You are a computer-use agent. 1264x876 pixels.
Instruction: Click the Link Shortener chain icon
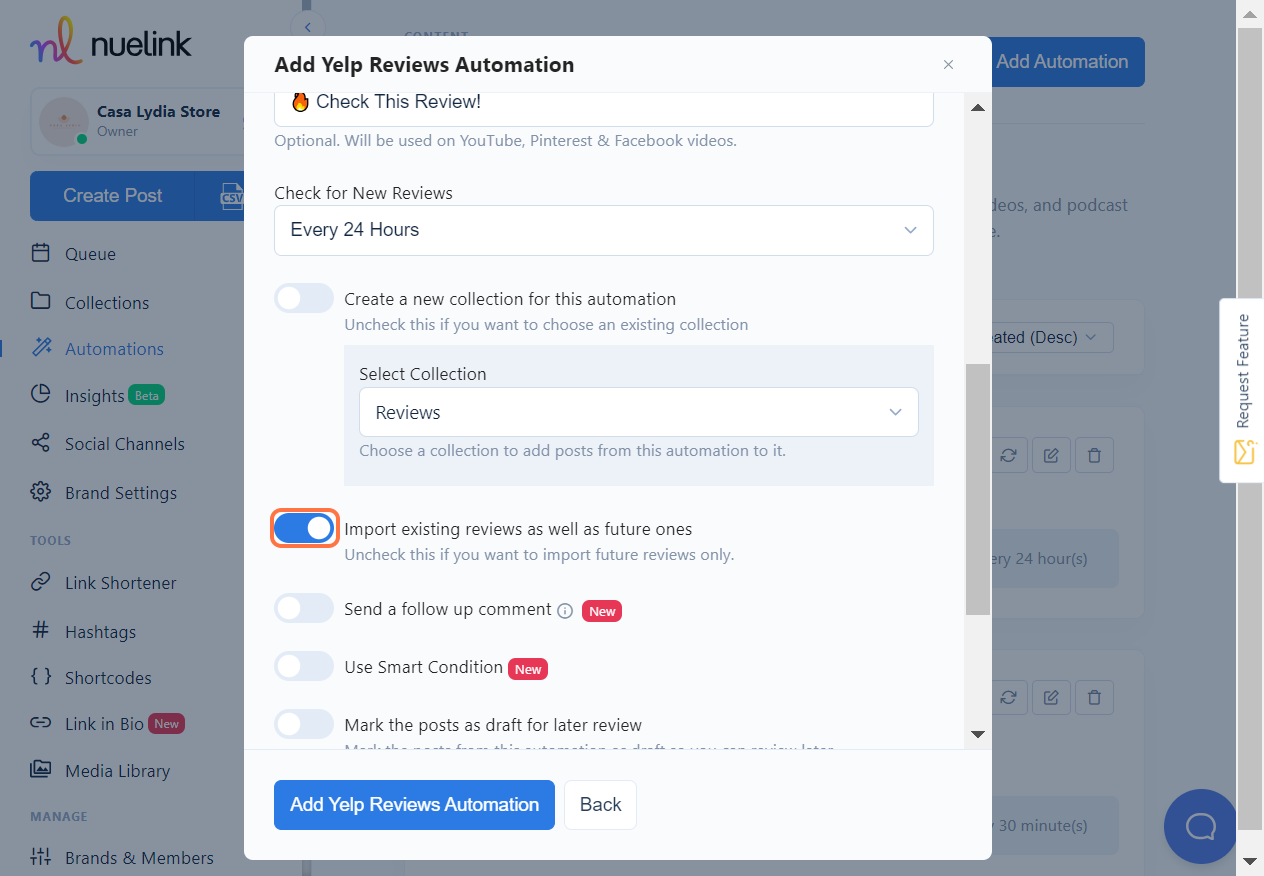tap(40, 582)
